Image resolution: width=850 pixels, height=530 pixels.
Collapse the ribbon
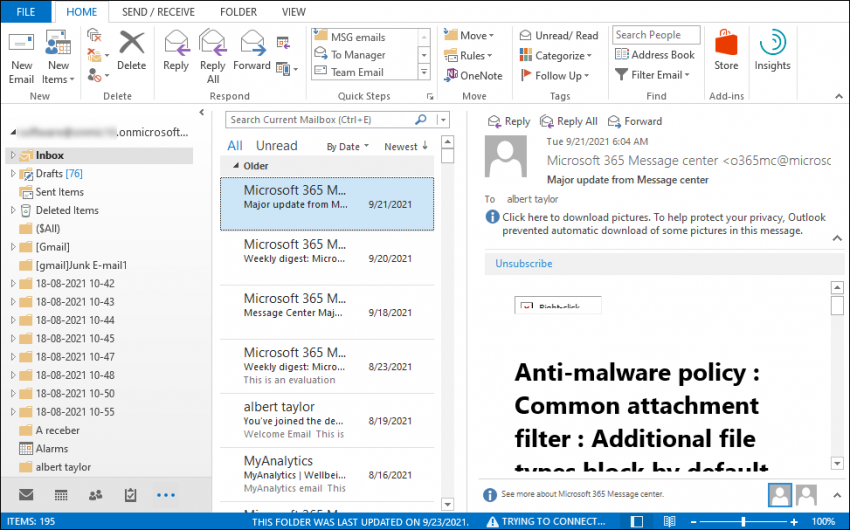coord(839,96)
